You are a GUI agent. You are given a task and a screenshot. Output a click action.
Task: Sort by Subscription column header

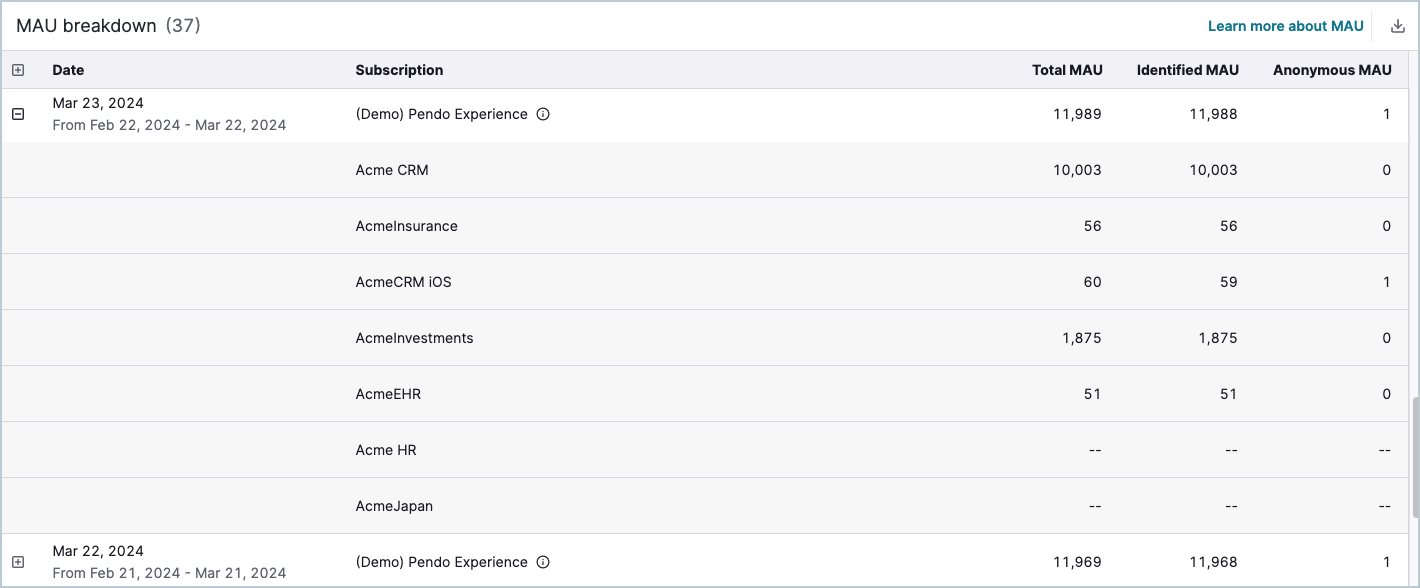pyautogui.click(x=399, y=70)
